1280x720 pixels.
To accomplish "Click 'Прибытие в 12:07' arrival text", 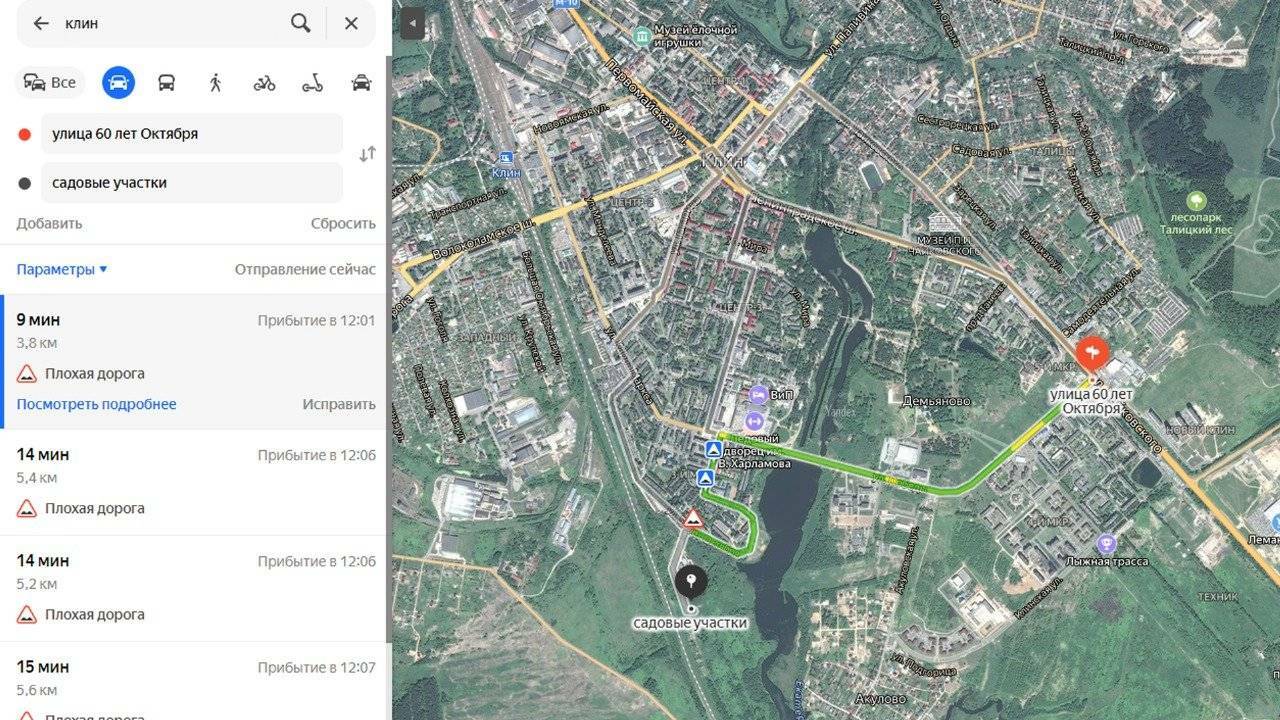I will tap(316, 667).
